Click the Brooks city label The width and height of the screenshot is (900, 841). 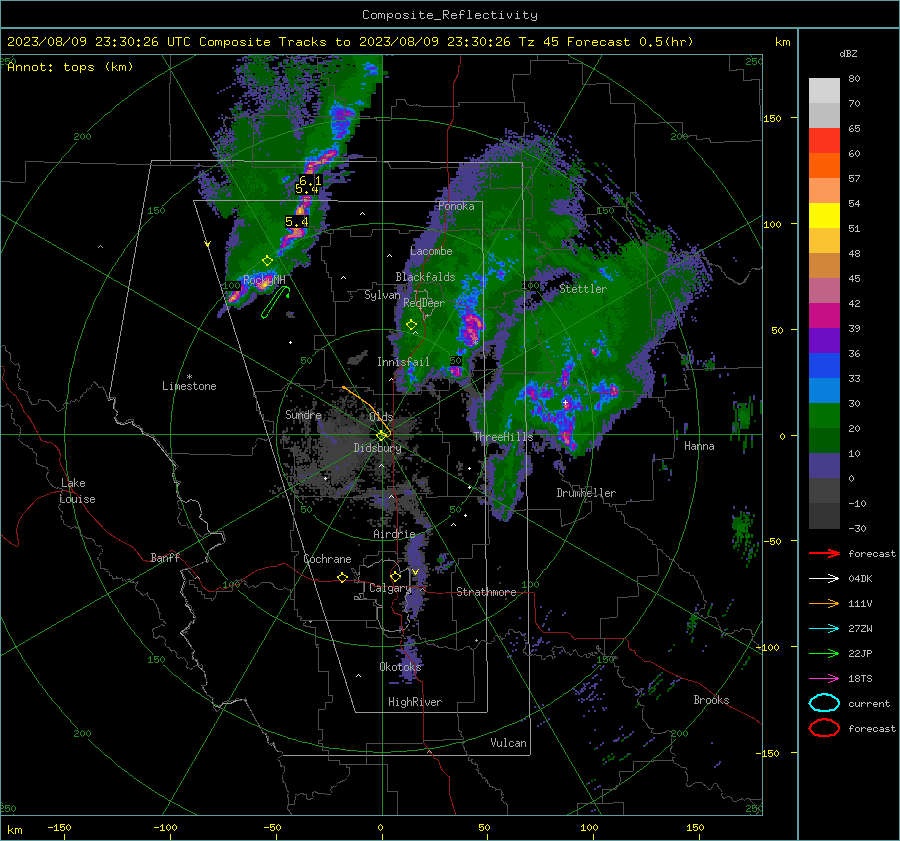(x=711, y=700)
